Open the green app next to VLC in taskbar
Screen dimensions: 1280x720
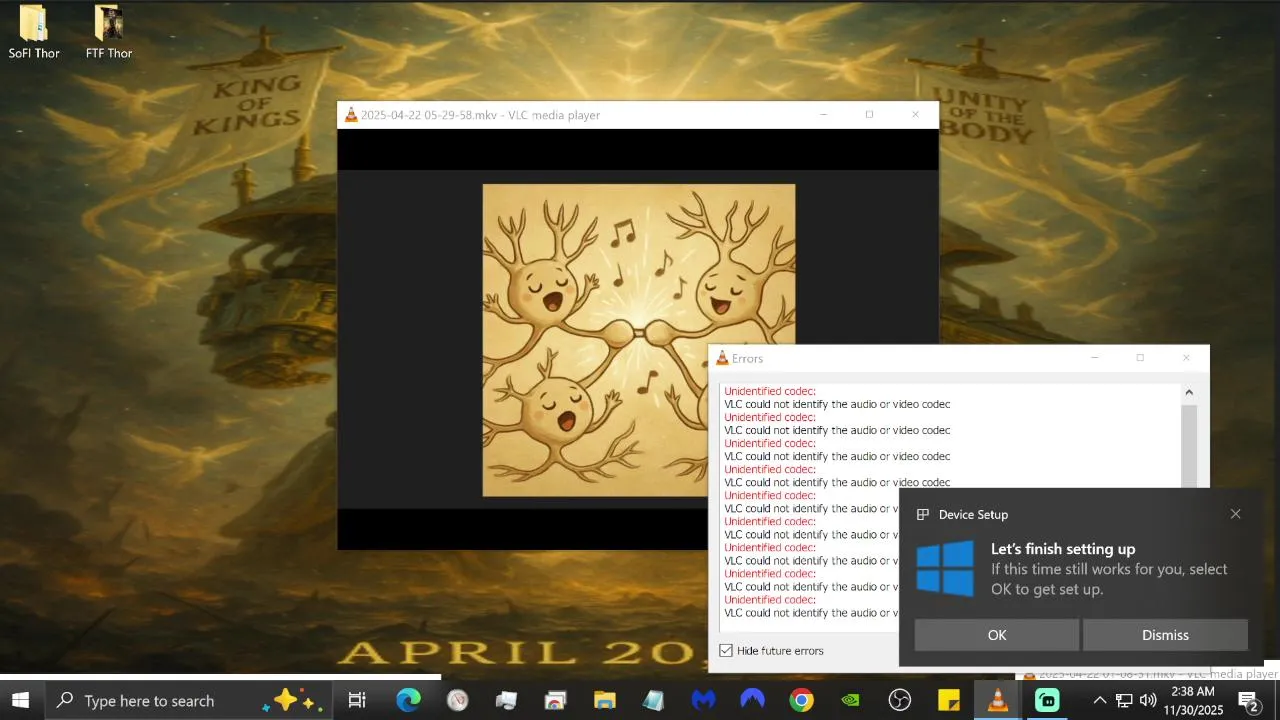click(1047, 701)
